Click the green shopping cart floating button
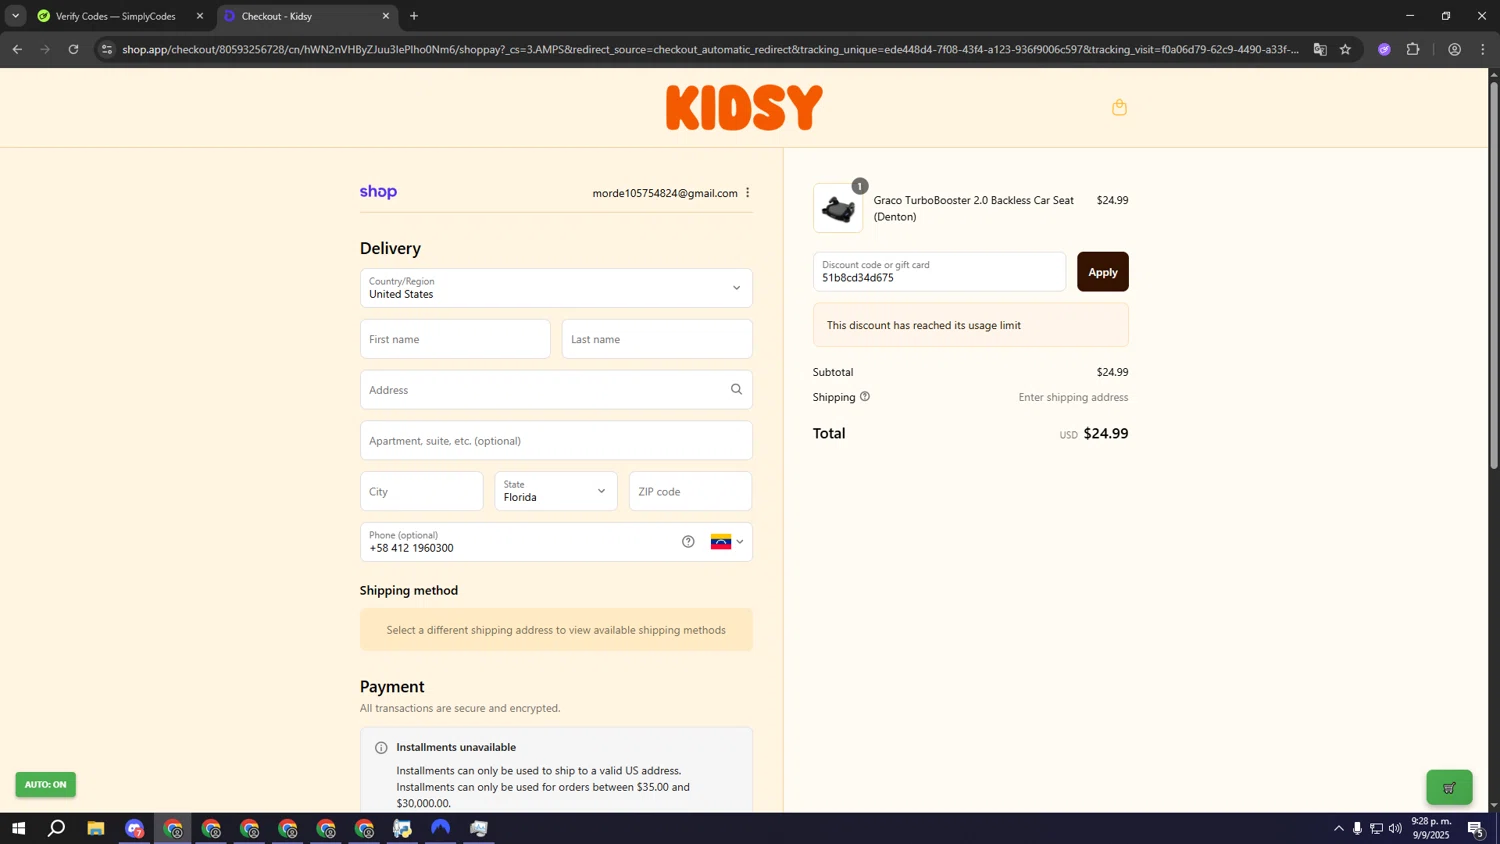This screenshot has width=1500, height=844. click(x=1449, y=788)
